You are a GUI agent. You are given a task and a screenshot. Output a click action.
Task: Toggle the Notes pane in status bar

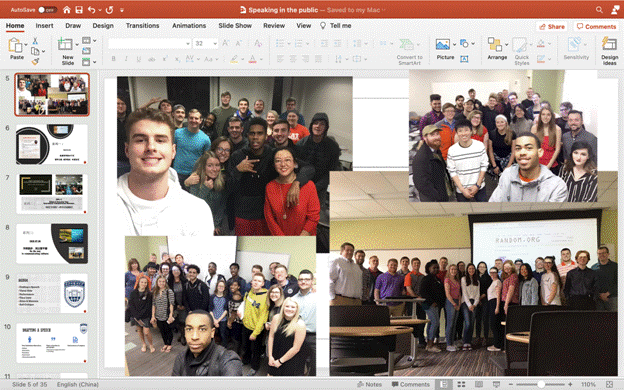(369, 384)
